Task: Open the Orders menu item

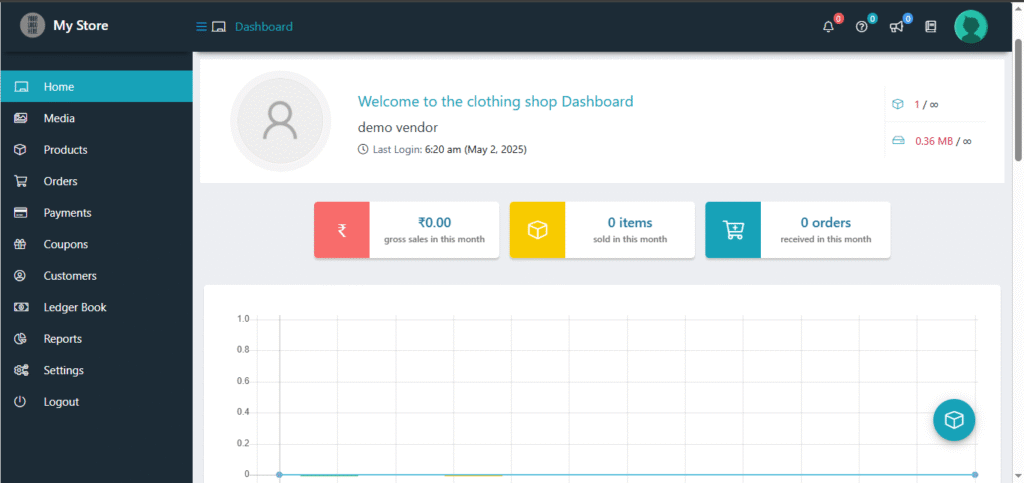Action: click(60, 181)
